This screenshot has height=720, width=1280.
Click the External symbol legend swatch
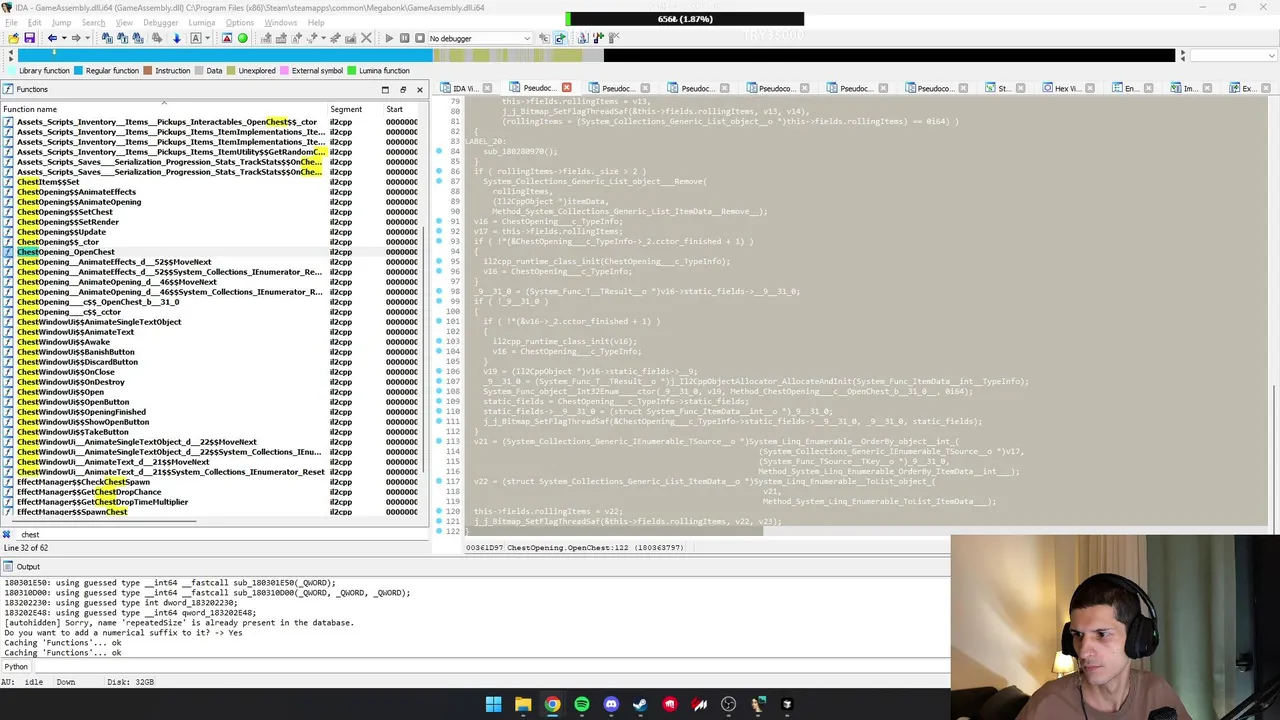pyautogui.click(x=284, y=71)
